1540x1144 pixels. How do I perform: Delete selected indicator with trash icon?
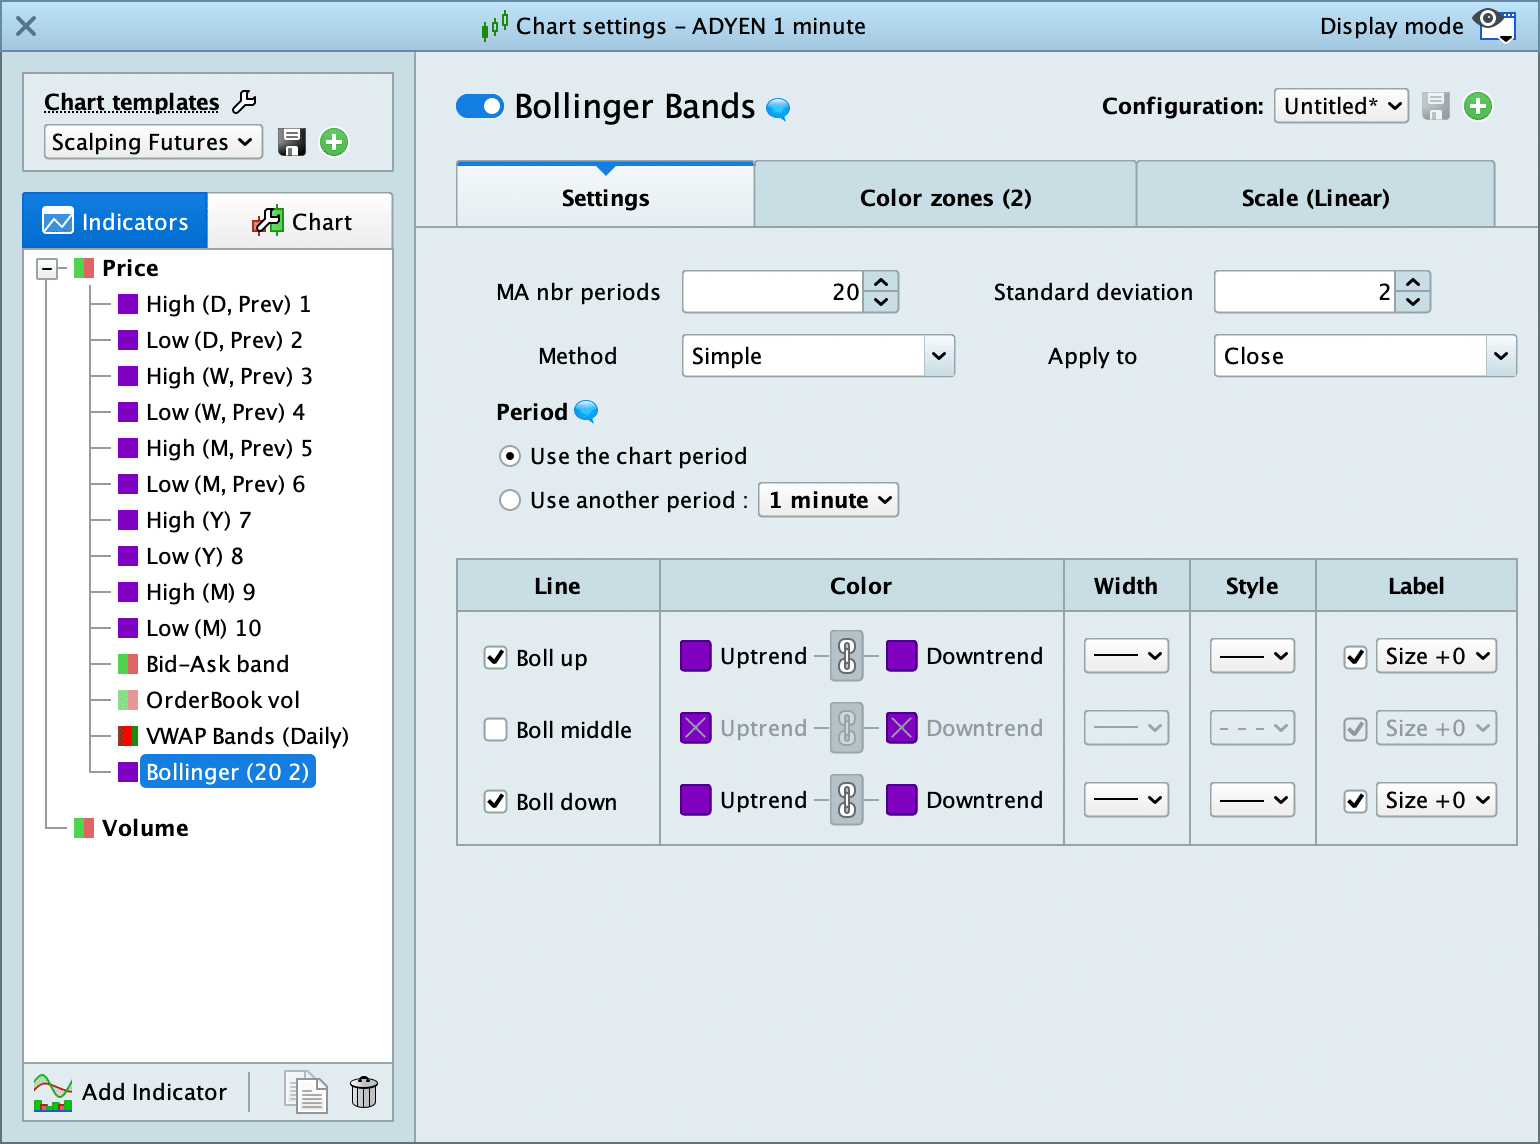coord(364,1091)
